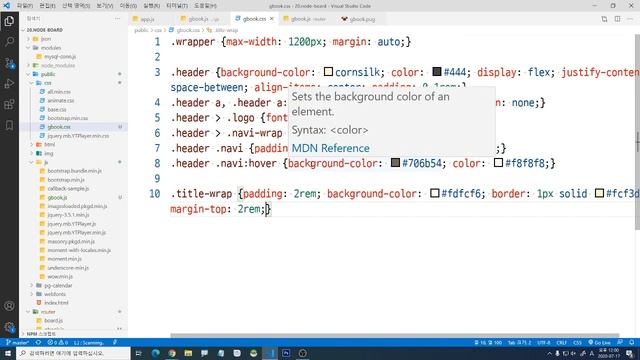Open the editor more actions ellipsis
Image resolution: width=640 pixels, height=360 pixels.
[x=630, y=19]
